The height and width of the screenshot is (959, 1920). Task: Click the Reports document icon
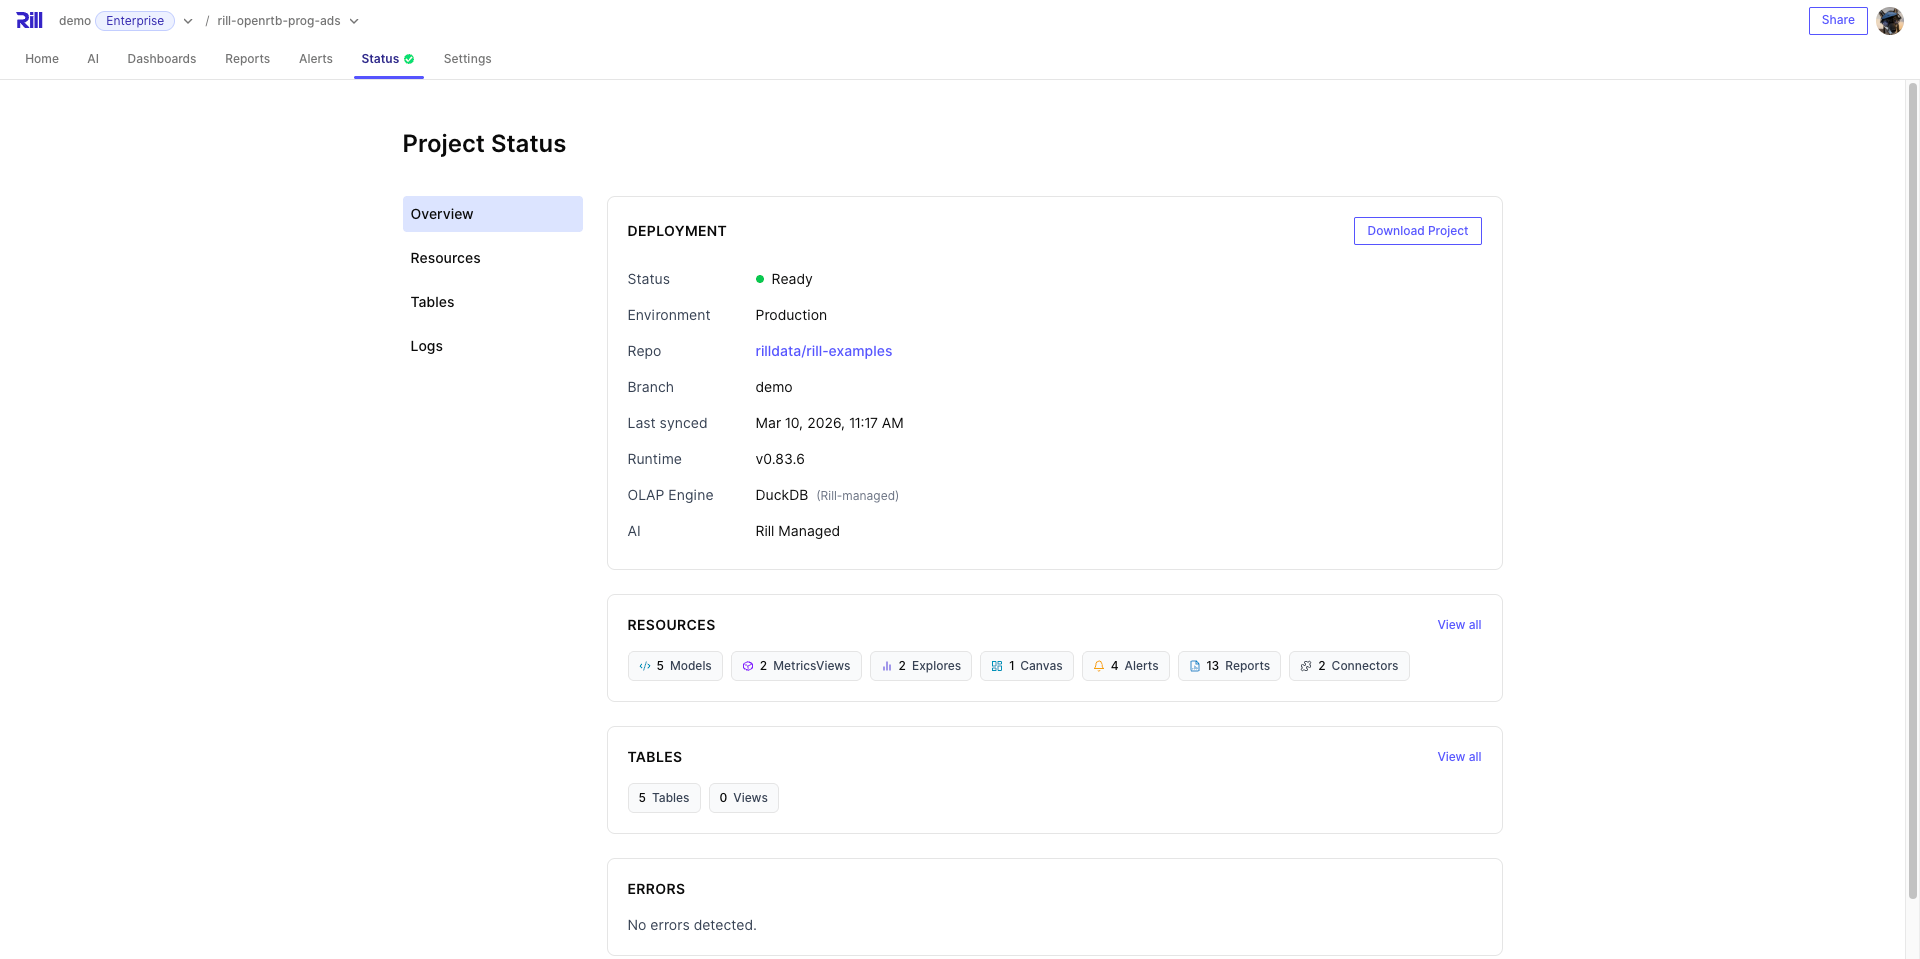(1195, 666)
